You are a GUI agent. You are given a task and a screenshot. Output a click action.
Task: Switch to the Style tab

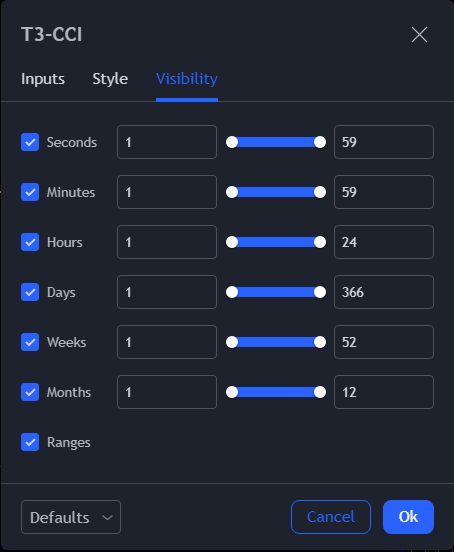point(110,79)
